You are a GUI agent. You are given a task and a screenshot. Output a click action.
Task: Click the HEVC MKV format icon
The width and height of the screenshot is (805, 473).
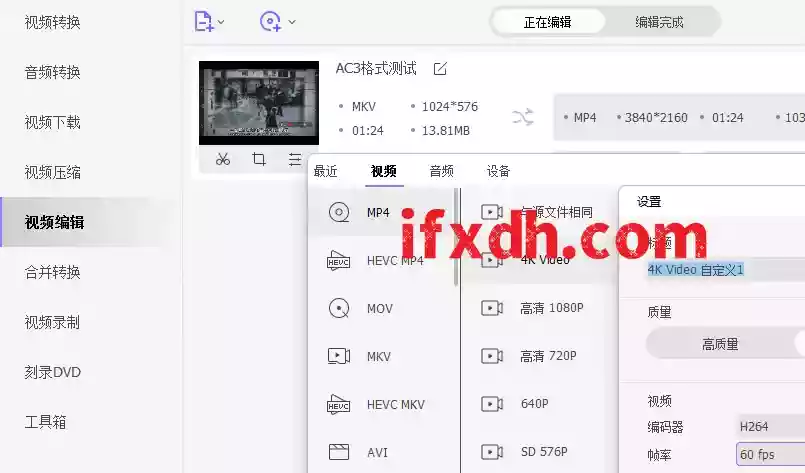pos(339,404)
